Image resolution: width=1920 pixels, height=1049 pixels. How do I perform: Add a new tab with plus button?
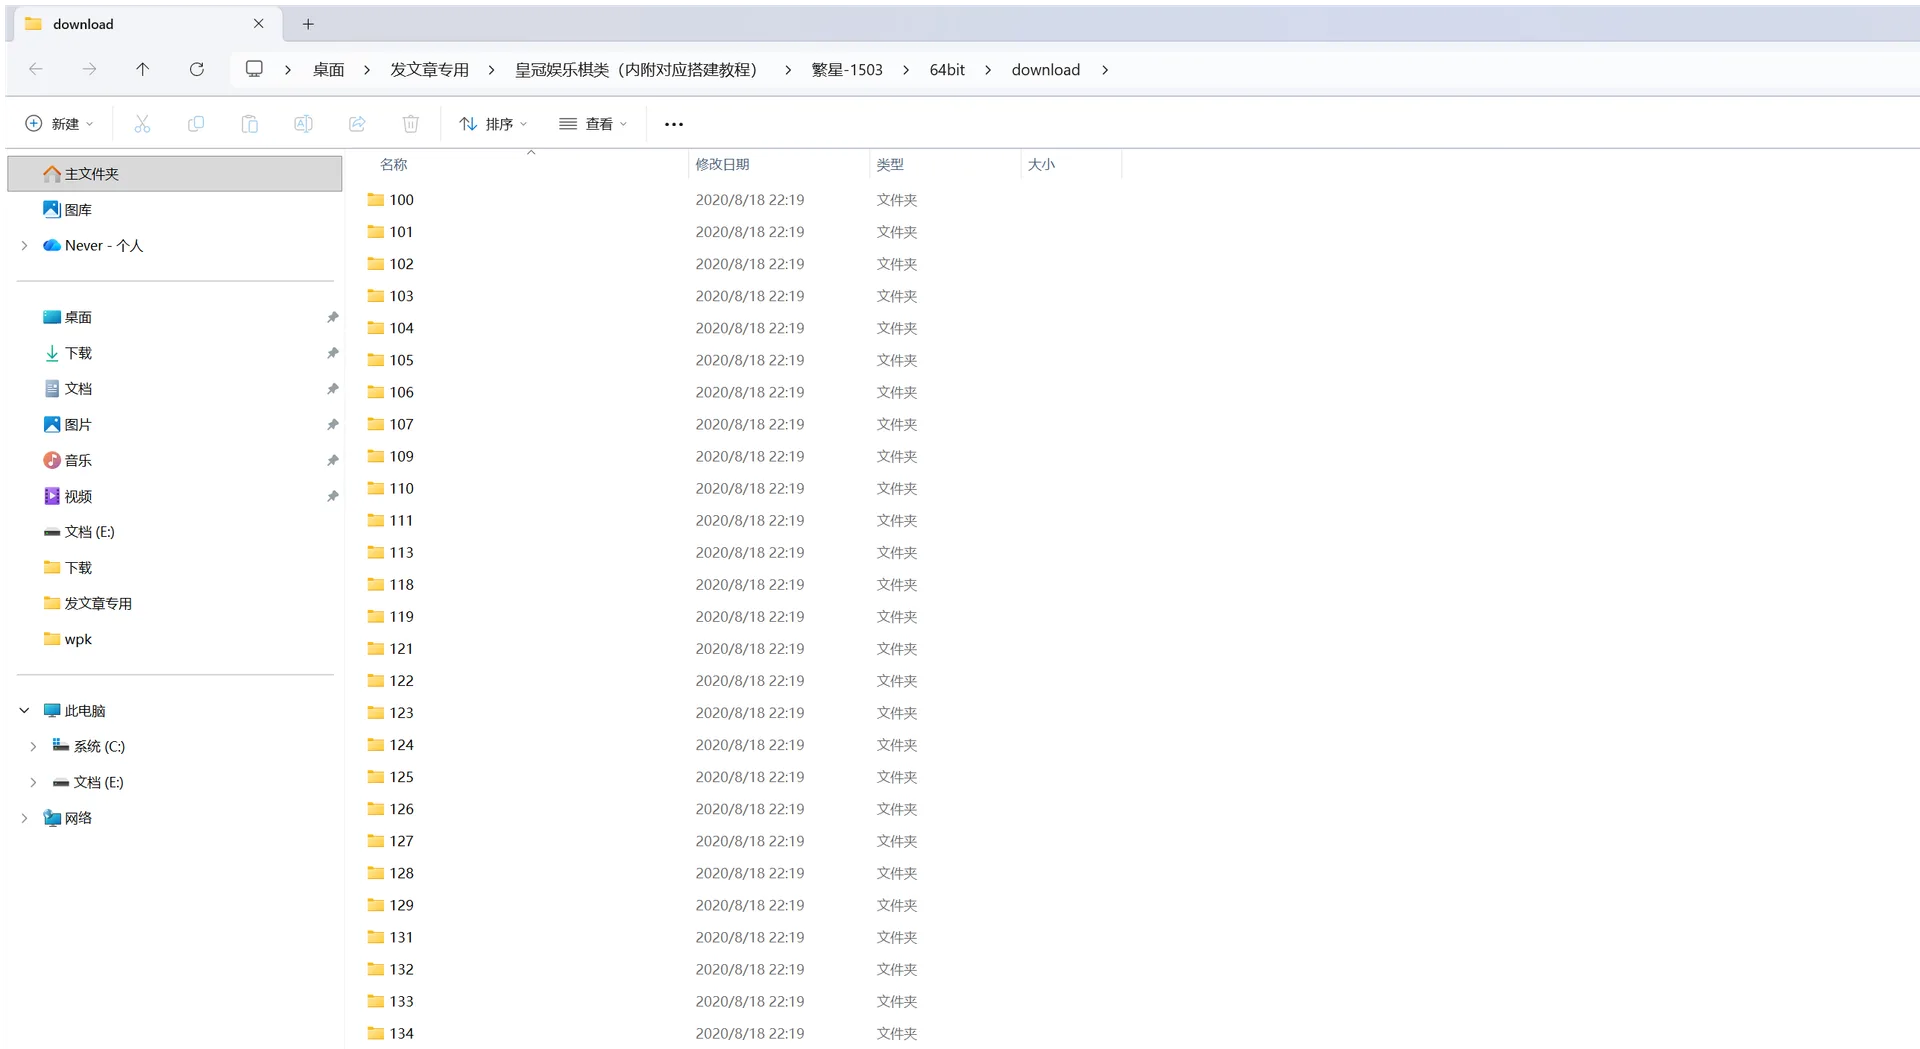308,24
